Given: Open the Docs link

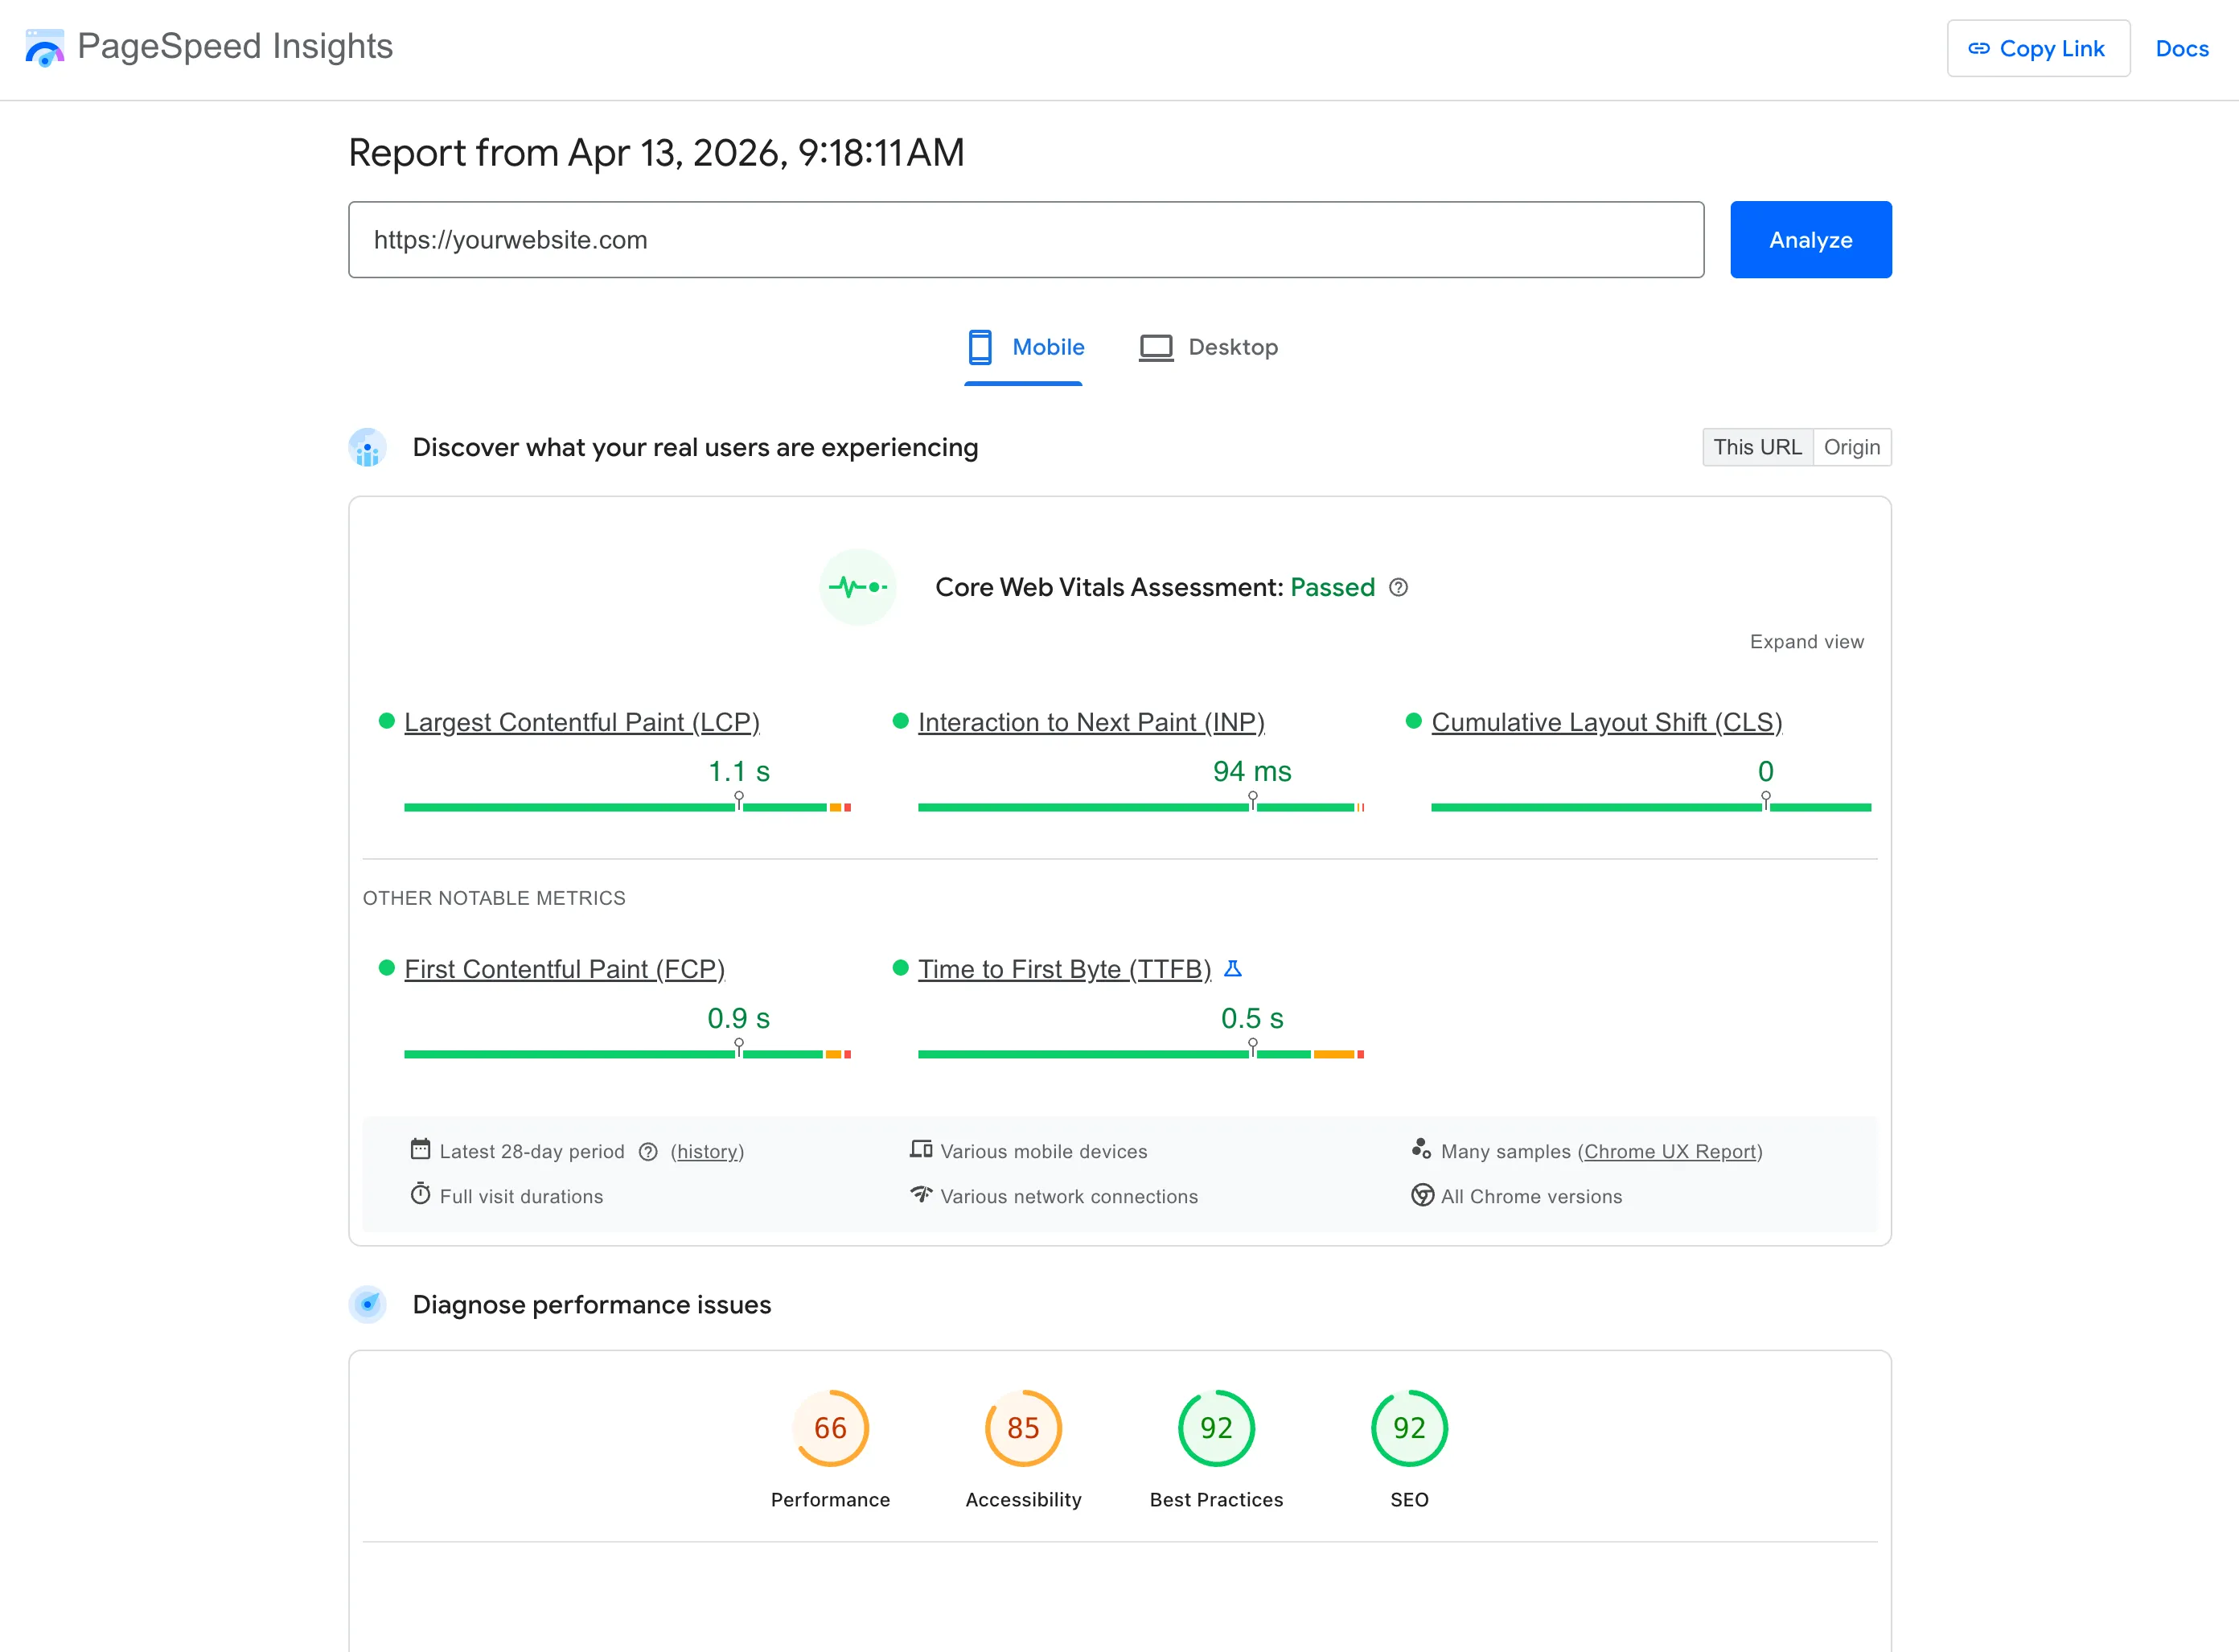Looking at the screenshot, I should tap(2182, 48).
